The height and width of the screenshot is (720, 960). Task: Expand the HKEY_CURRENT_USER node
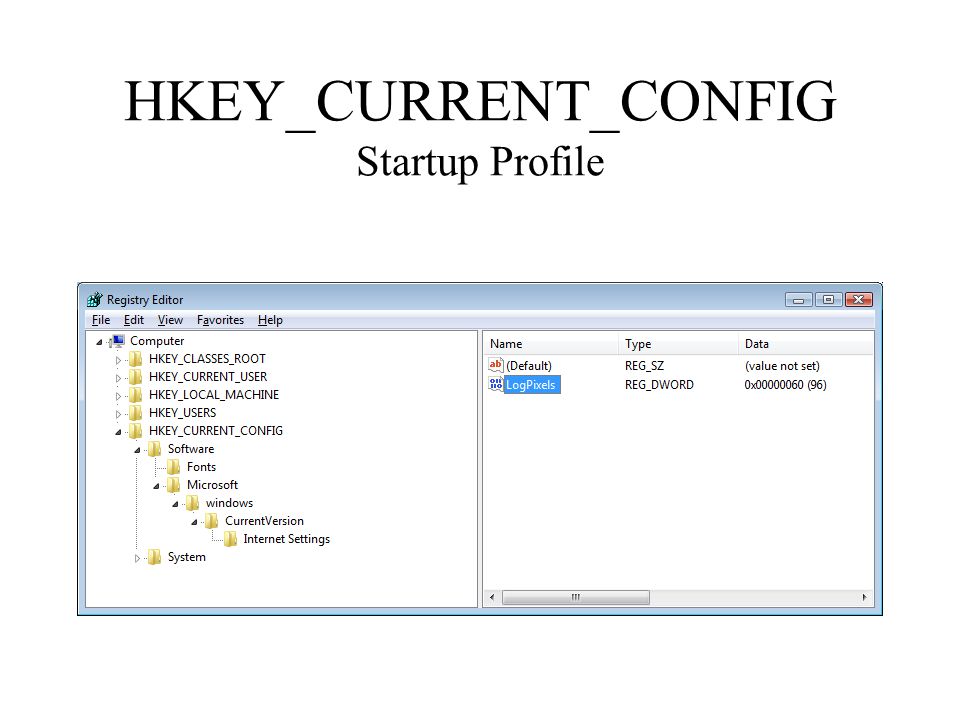[118, 378]
